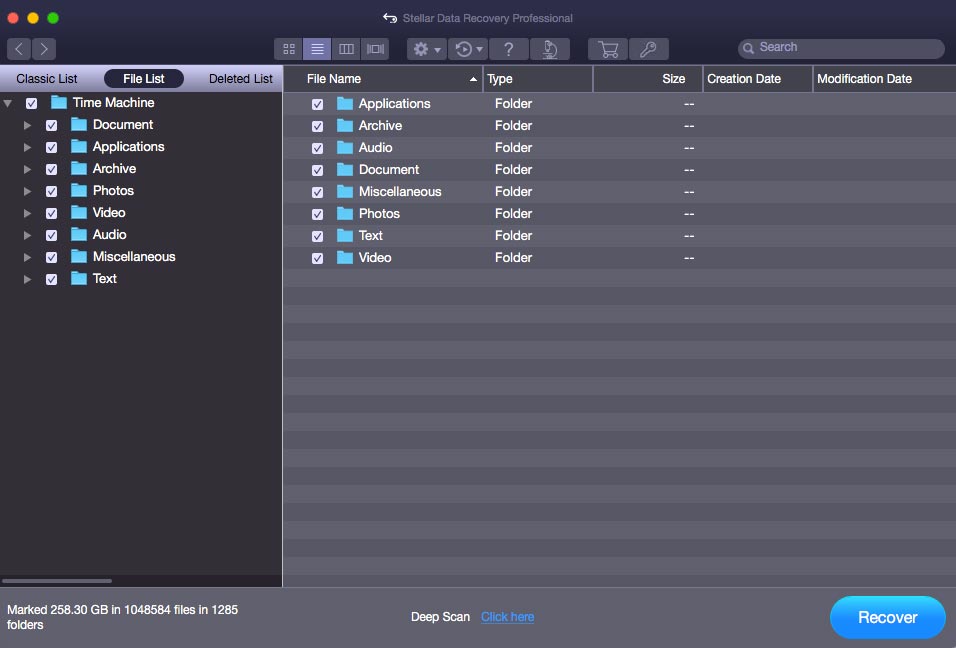Open the shopping cart to buy
This screenshot has height=648, width=956.
[608, 49]
